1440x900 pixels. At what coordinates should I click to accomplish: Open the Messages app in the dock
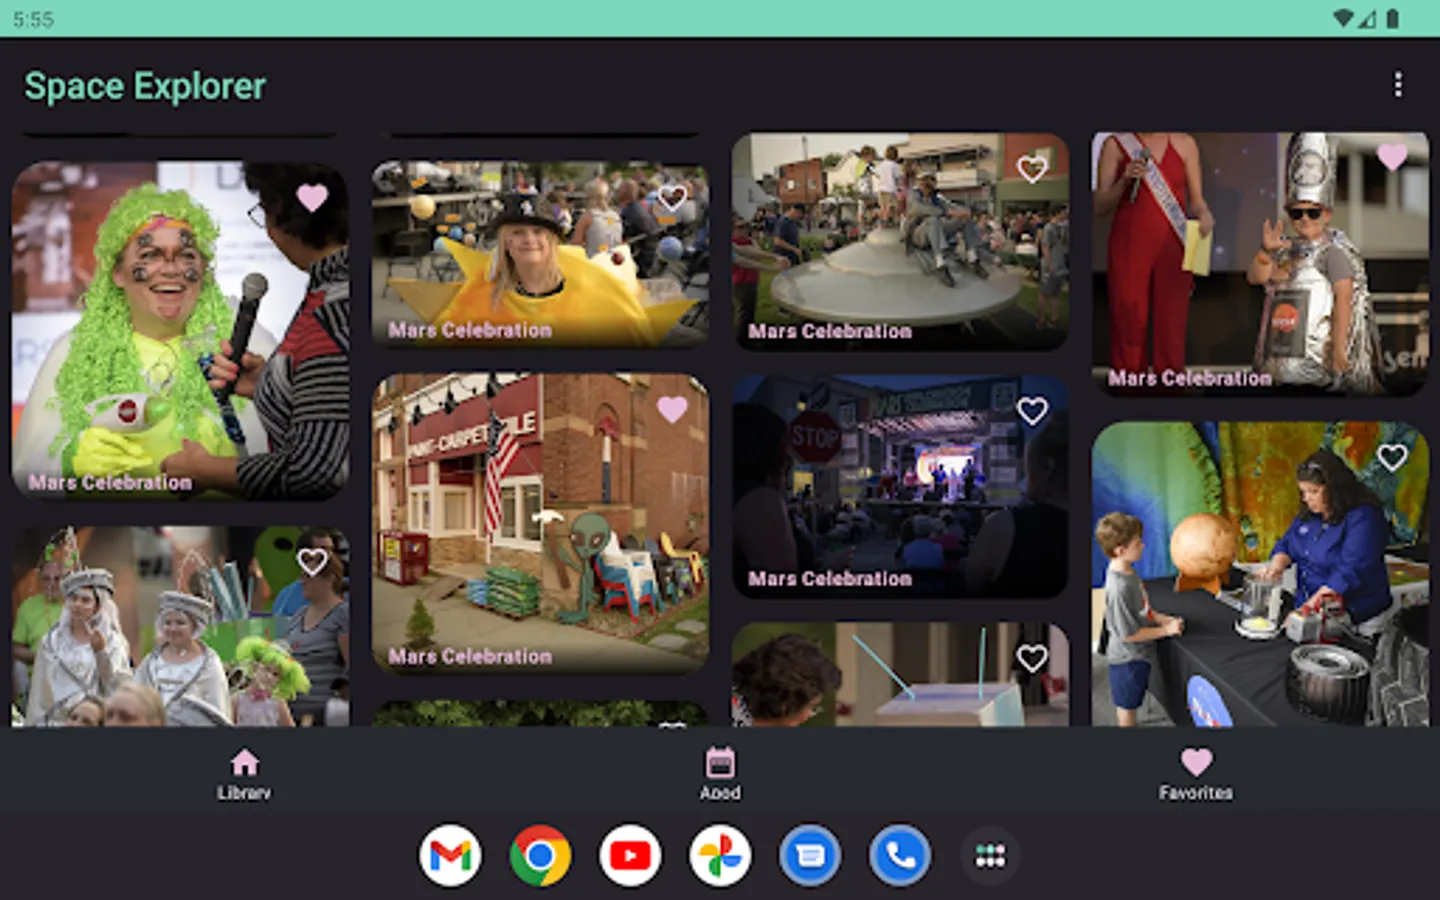(x=810, y=855)
